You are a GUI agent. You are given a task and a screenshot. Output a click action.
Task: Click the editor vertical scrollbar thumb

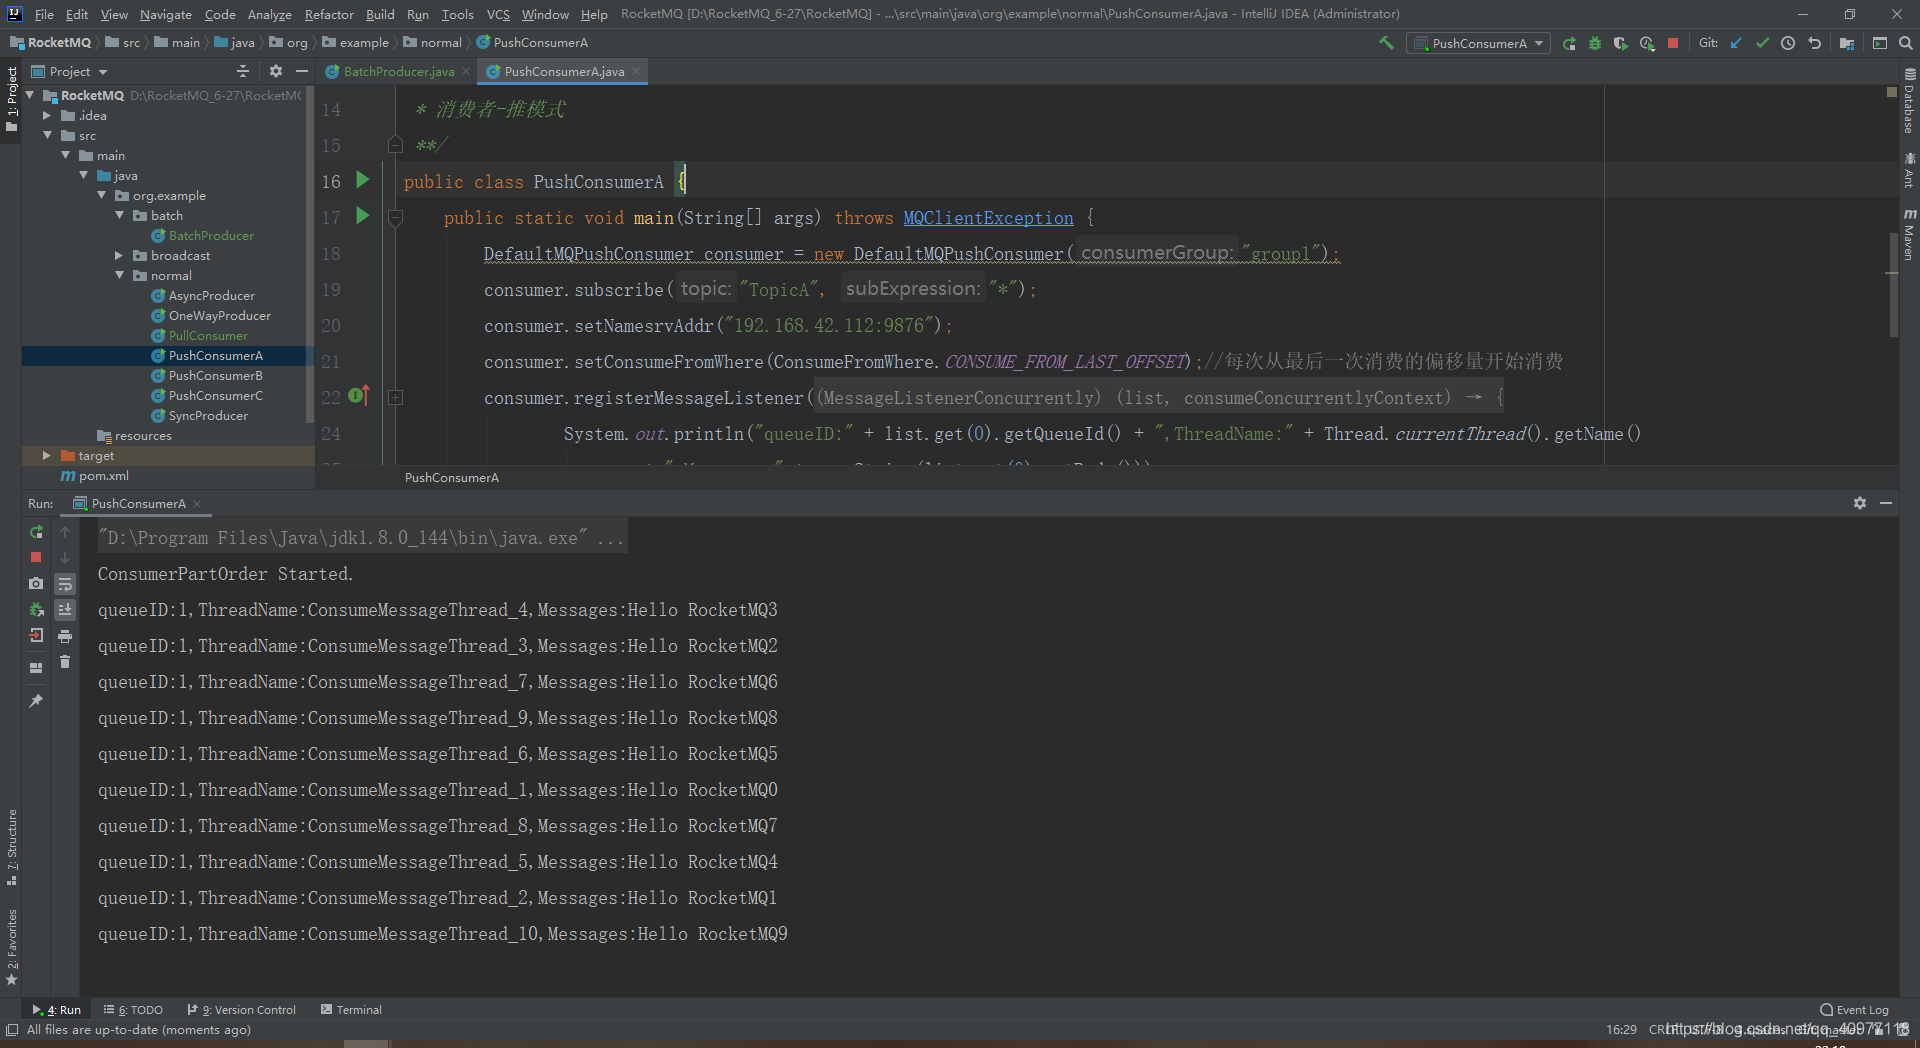click(1893, 285)
